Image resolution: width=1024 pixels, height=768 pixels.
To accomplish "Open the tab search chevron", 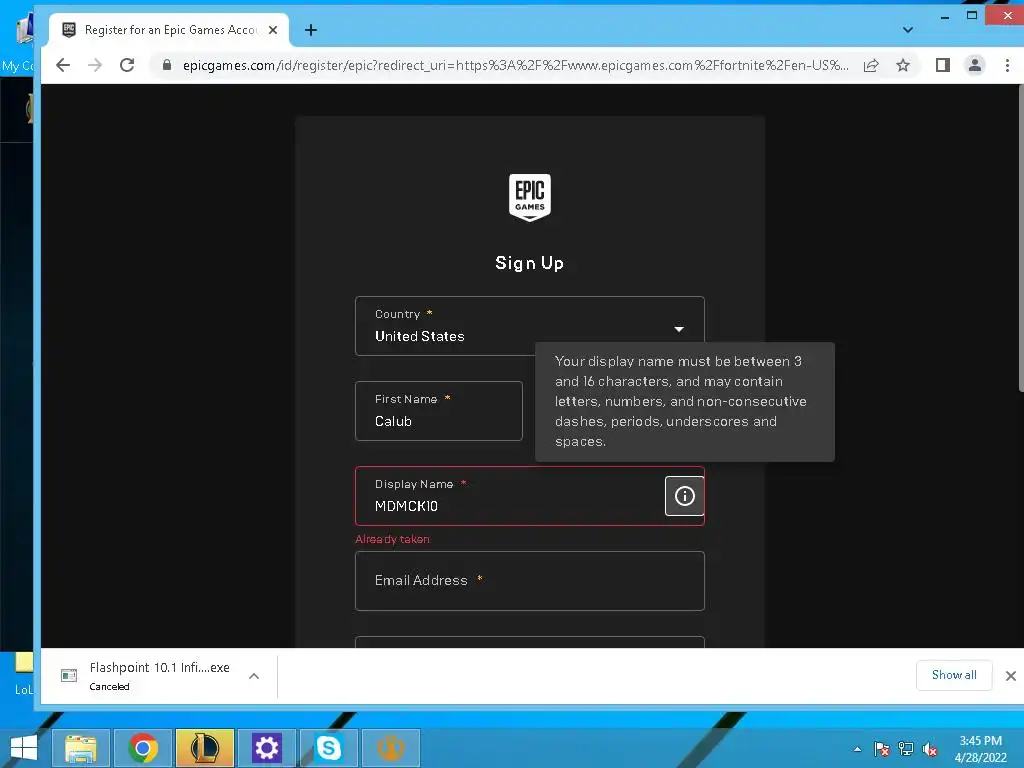I will (x=907, y=30).
